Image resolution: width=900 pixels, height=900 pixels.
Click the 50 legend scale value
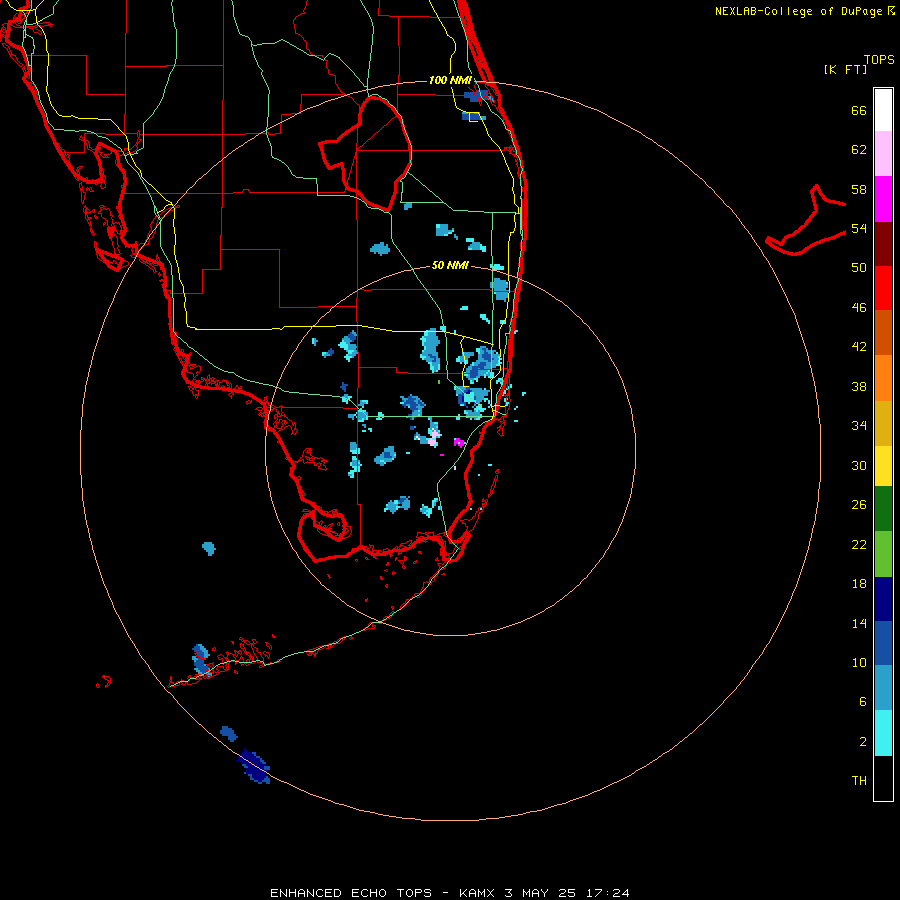[859, 268]
